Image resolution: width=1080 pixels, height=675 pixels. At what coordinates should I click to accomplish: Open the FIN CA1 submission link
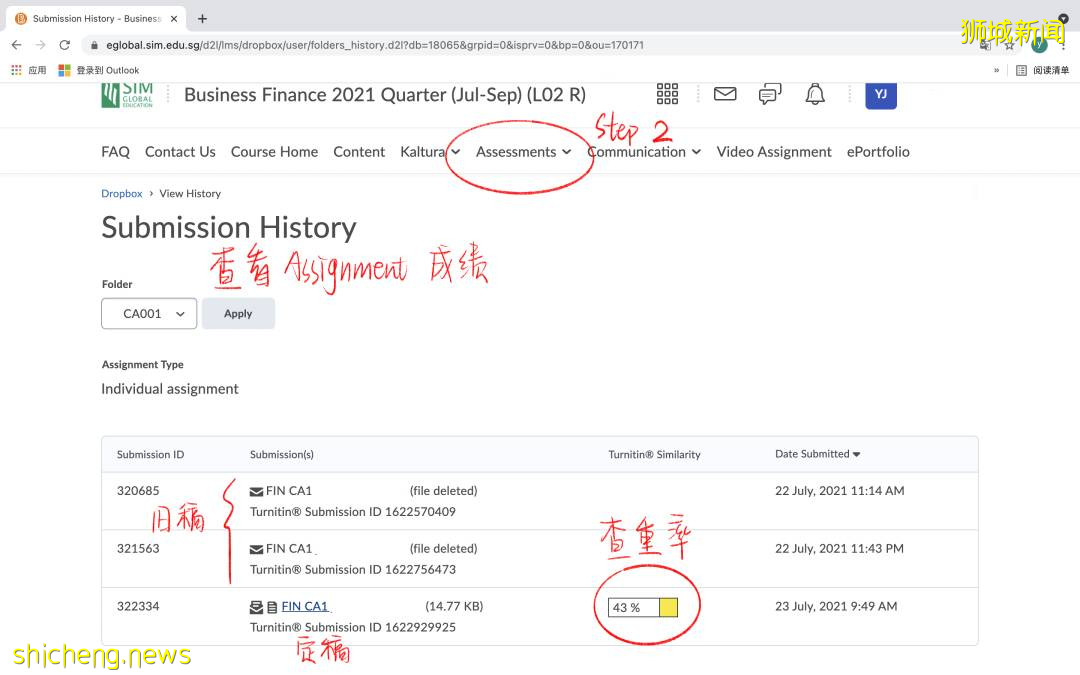pos(304,606)
